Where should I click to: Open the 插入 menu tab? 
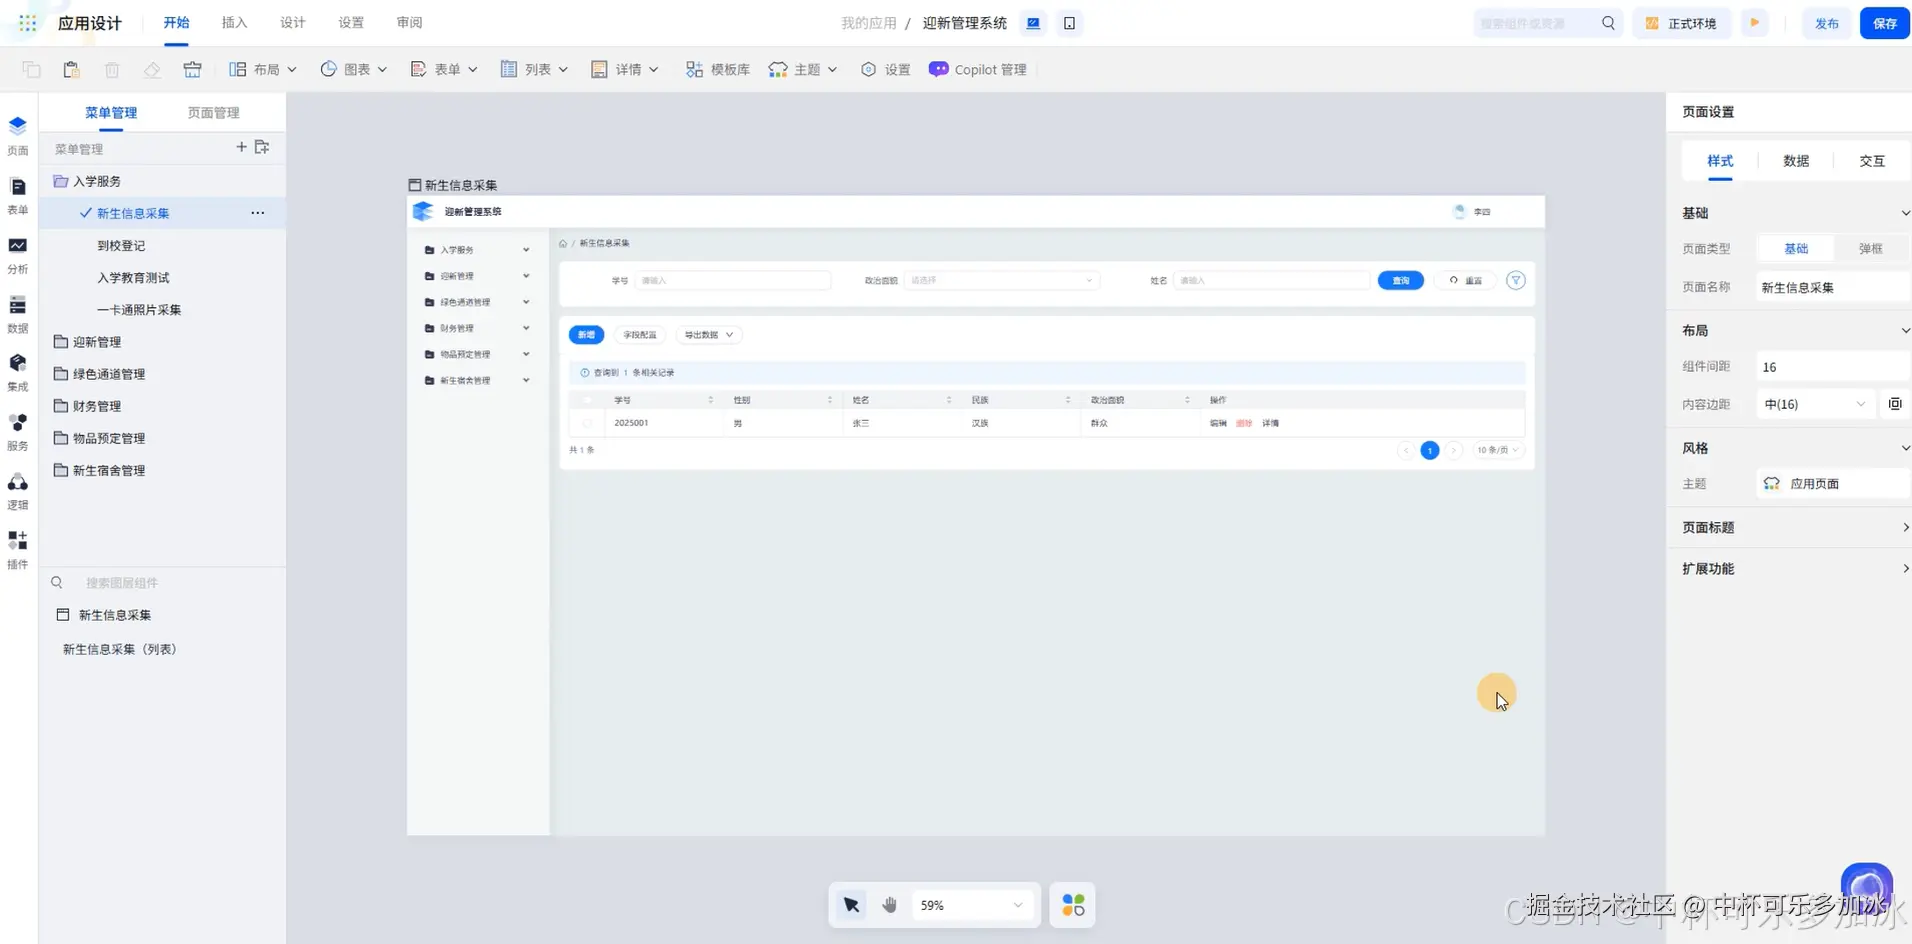(234, 23)
